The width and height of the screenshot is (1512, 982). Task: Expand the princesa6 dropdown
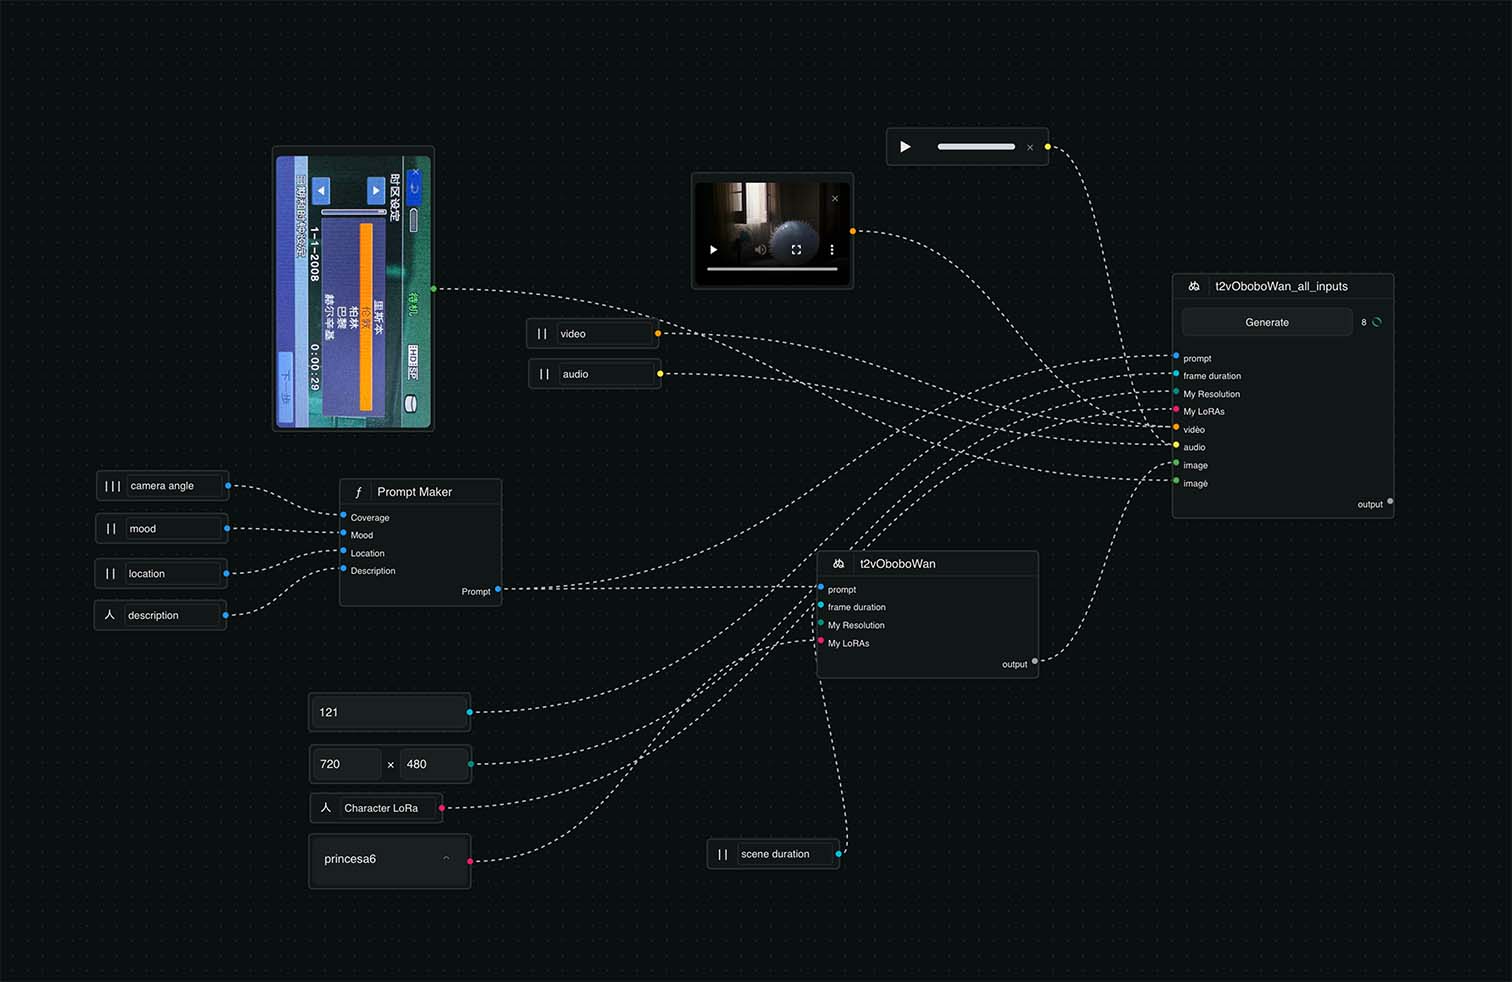(446, 859)
